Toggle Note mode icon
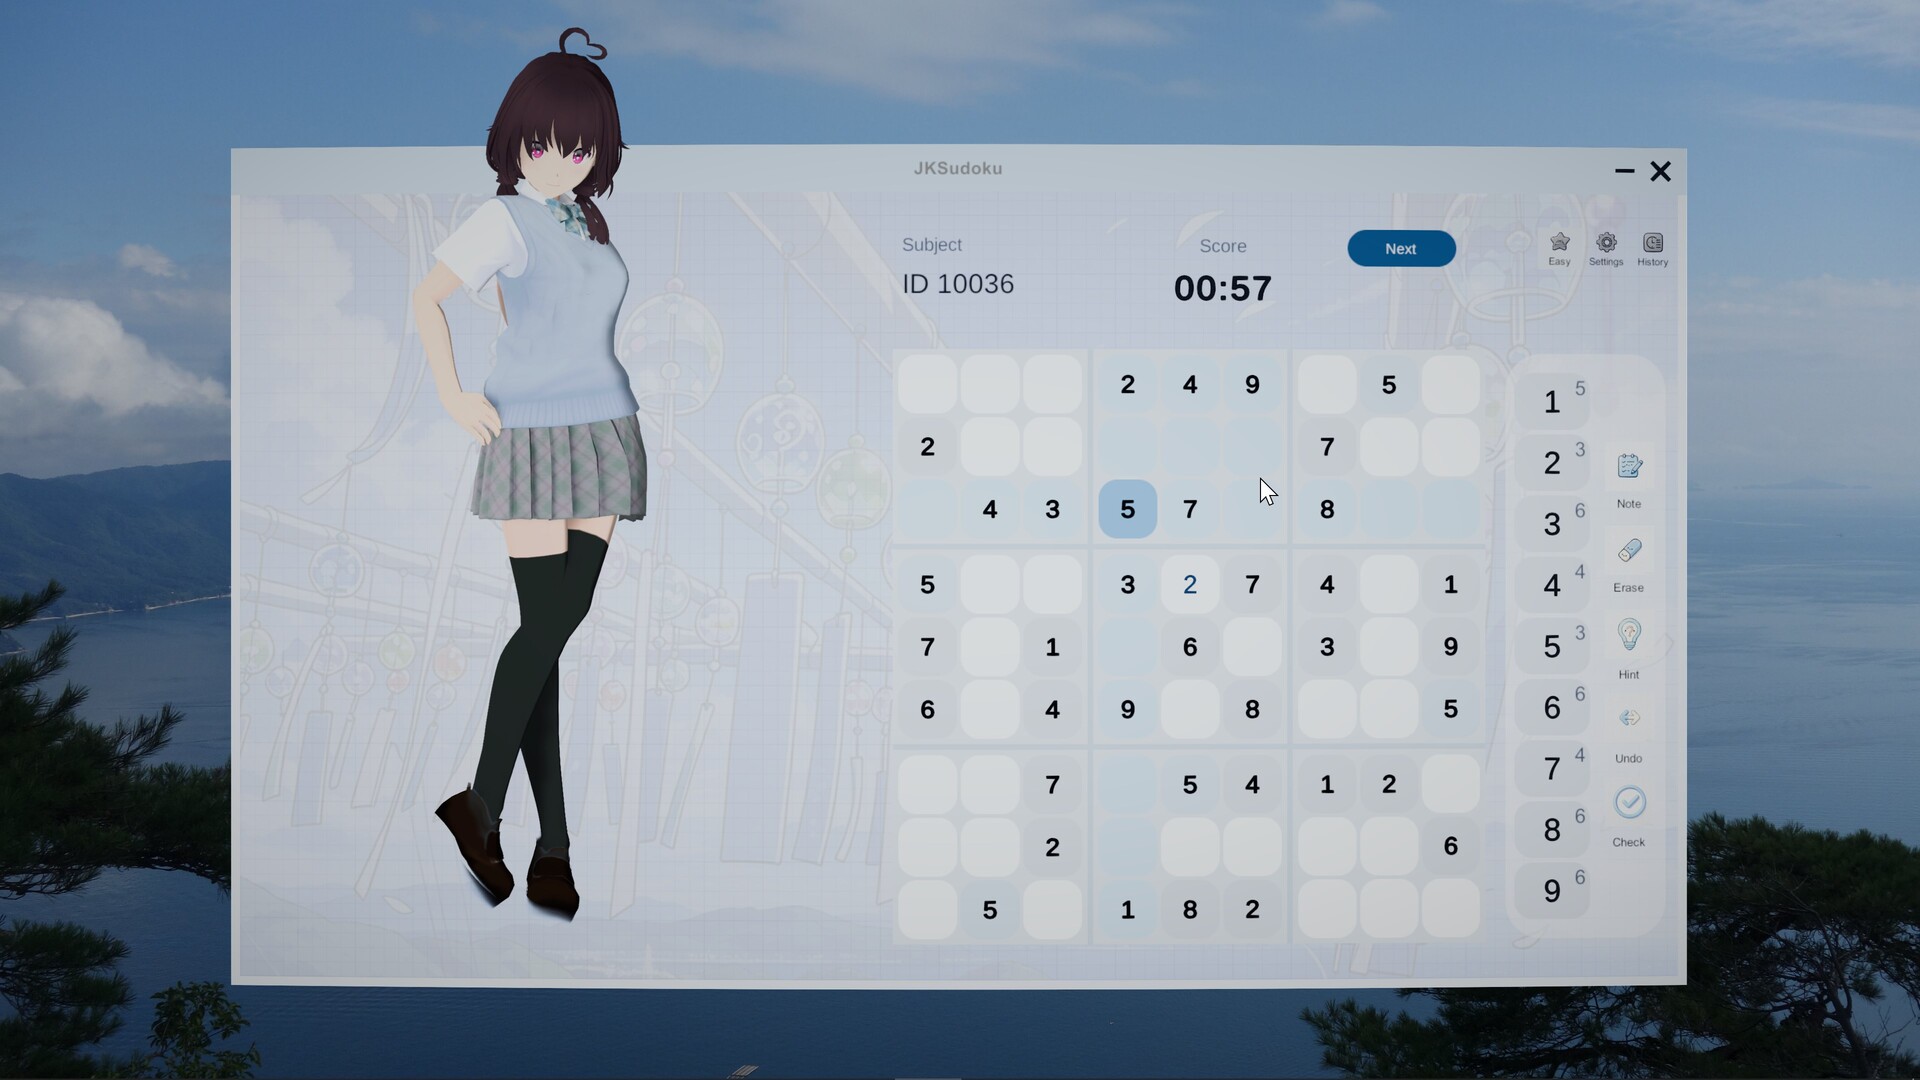 tap(1629, 466)
